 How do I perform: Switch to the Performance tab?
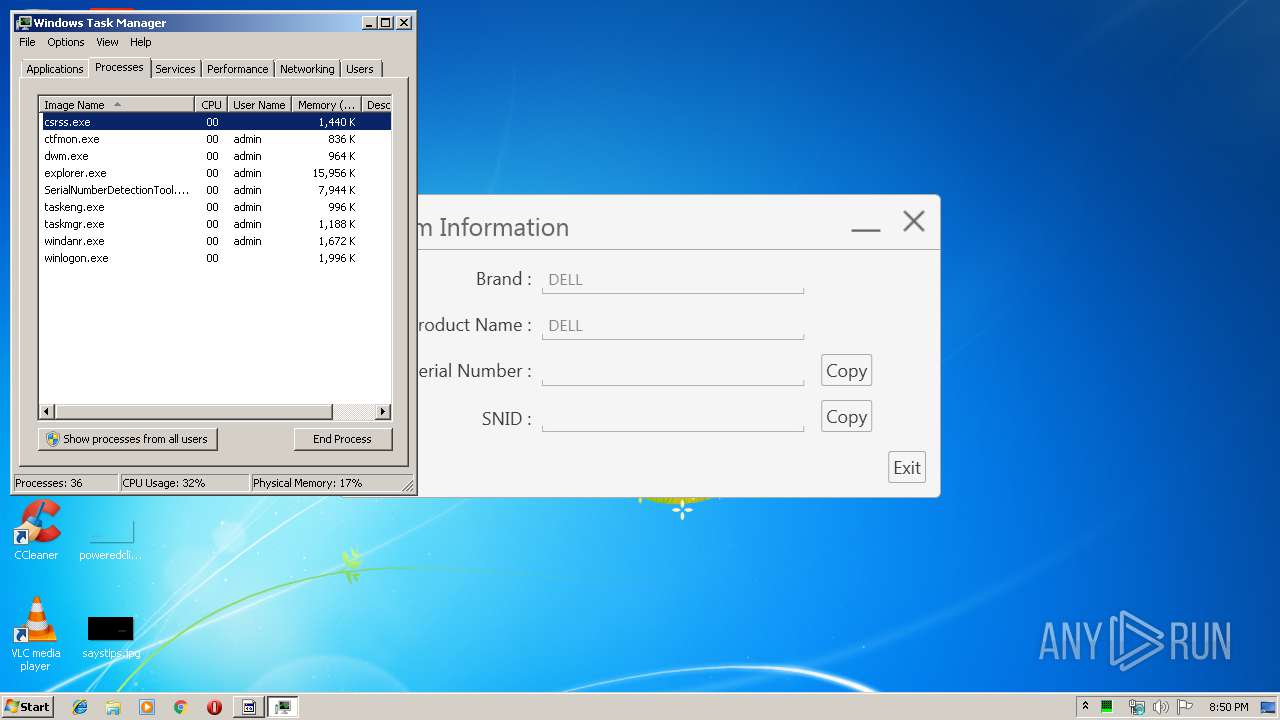(238, 69)
